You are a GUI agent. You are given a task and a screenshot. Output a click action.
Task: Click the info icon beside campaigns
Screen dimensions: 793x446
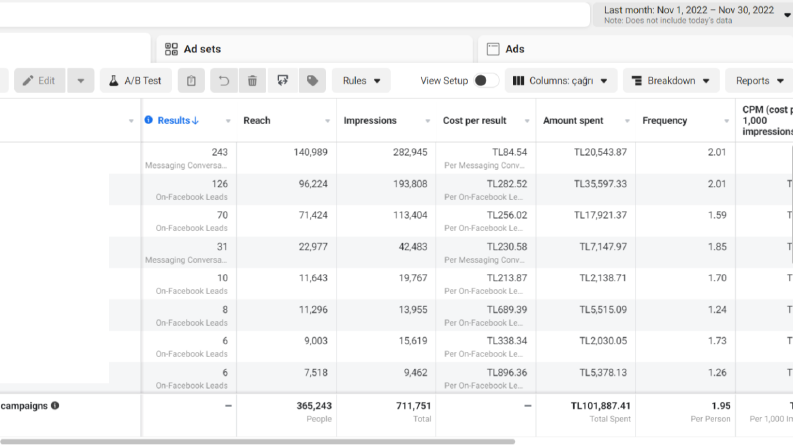coord(55,406)
